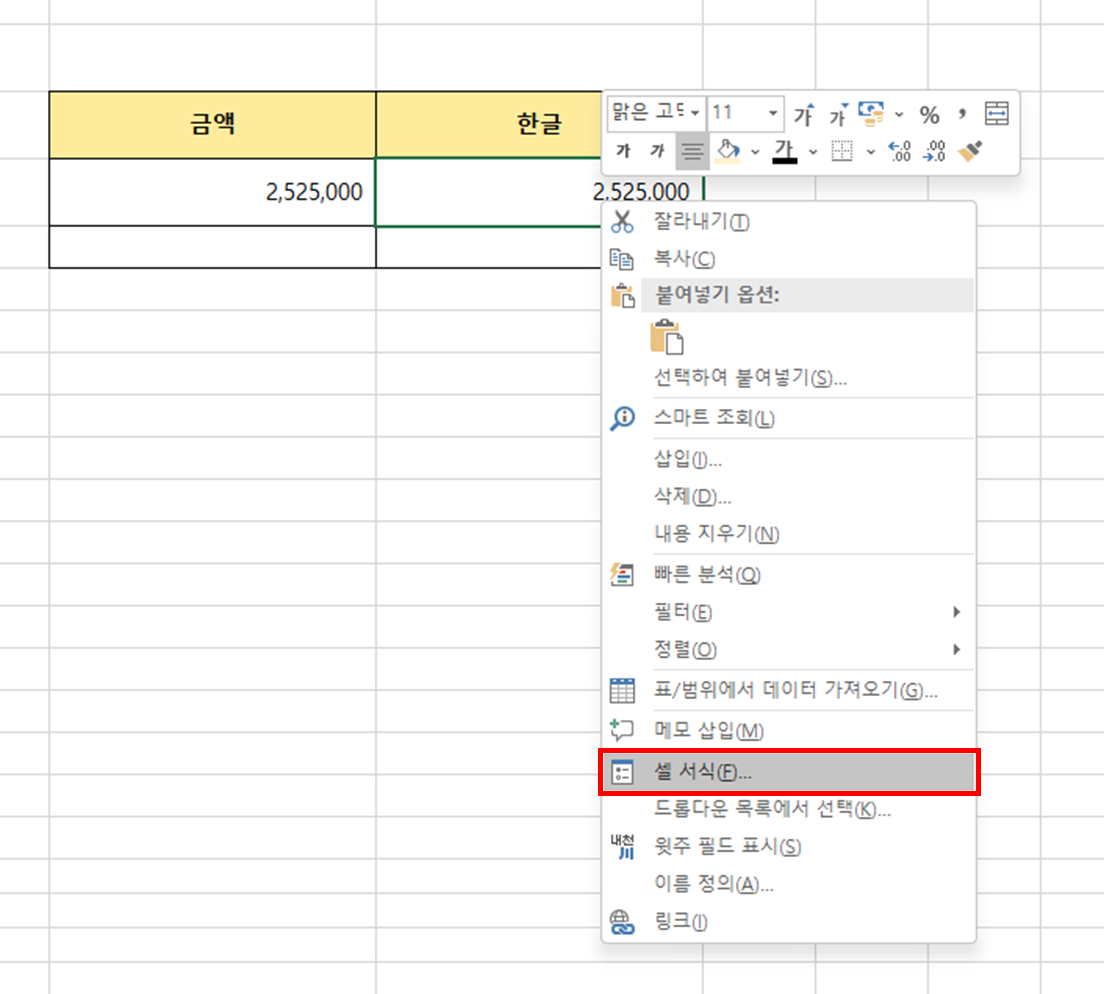1104x994 pixels.
Task: Click the increase font size icon
Action: 805,113
